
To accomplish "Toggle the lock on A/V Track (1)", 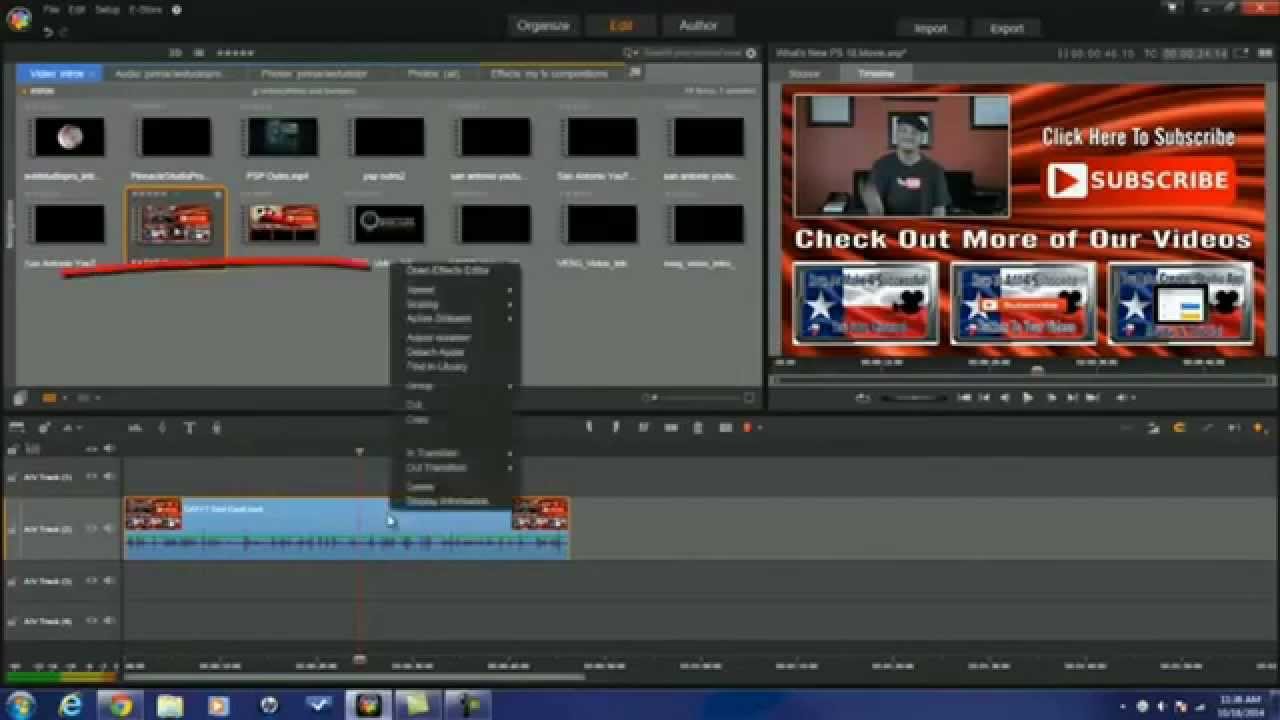I will pos(13,477).
